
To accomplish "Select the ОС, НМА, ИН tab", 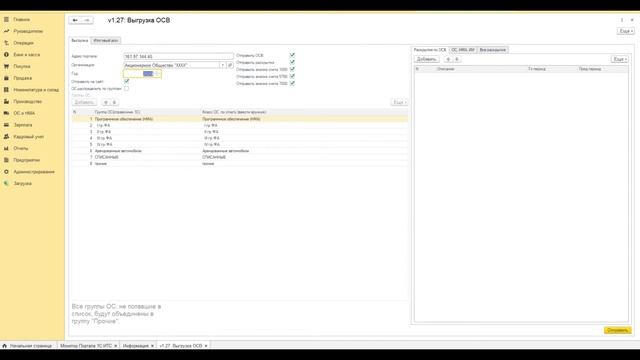I will [x=463, y=50].
